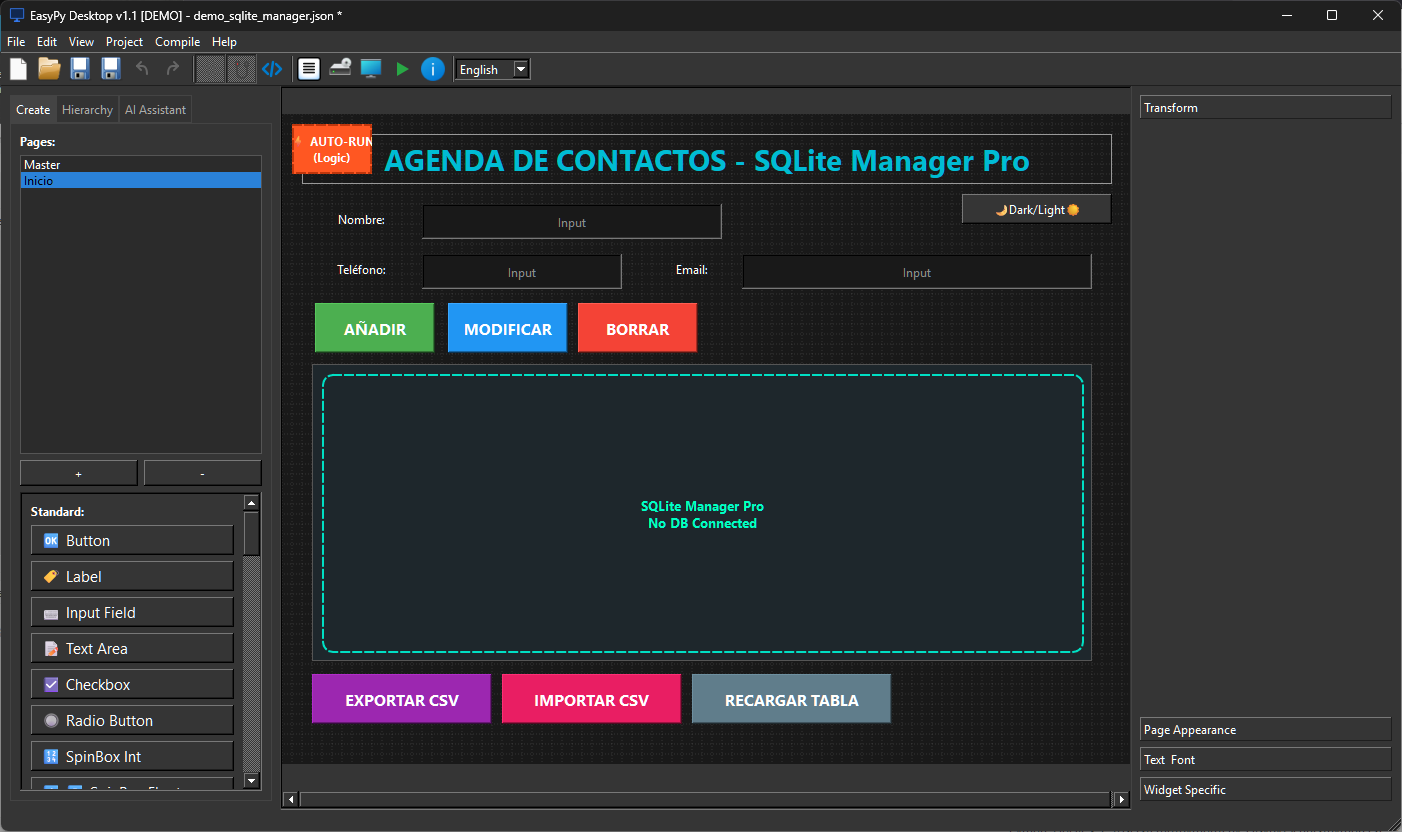Click the green AÑADIR button
The image size is (1402, 832).
[x=374, y=328]
